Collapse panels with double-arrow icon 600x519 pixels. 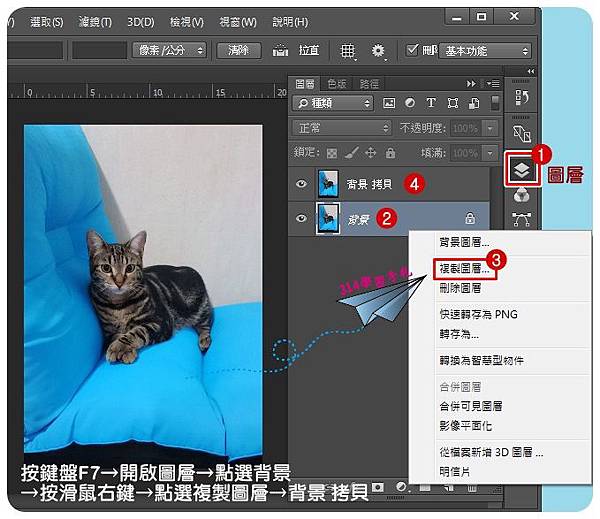[x=530, y=71]
